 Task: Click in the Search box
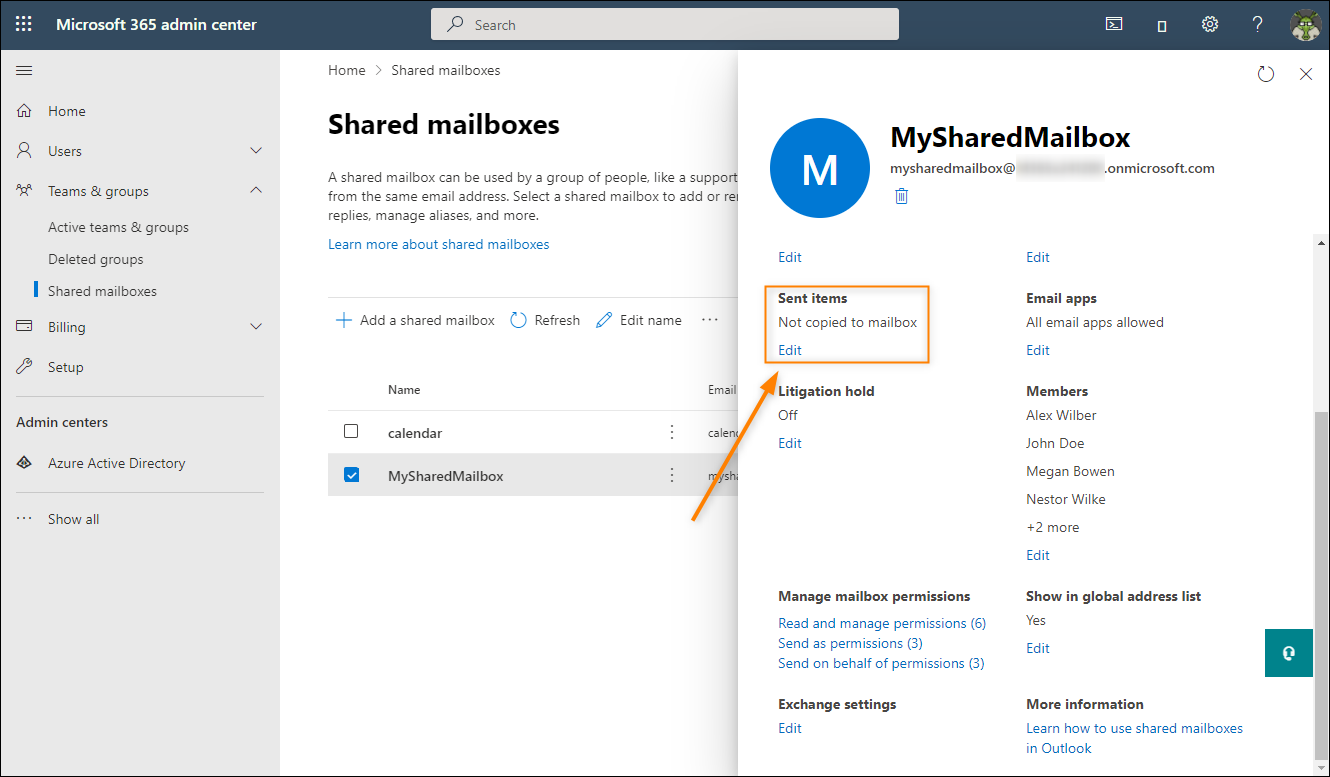click(x=665, y=24)
